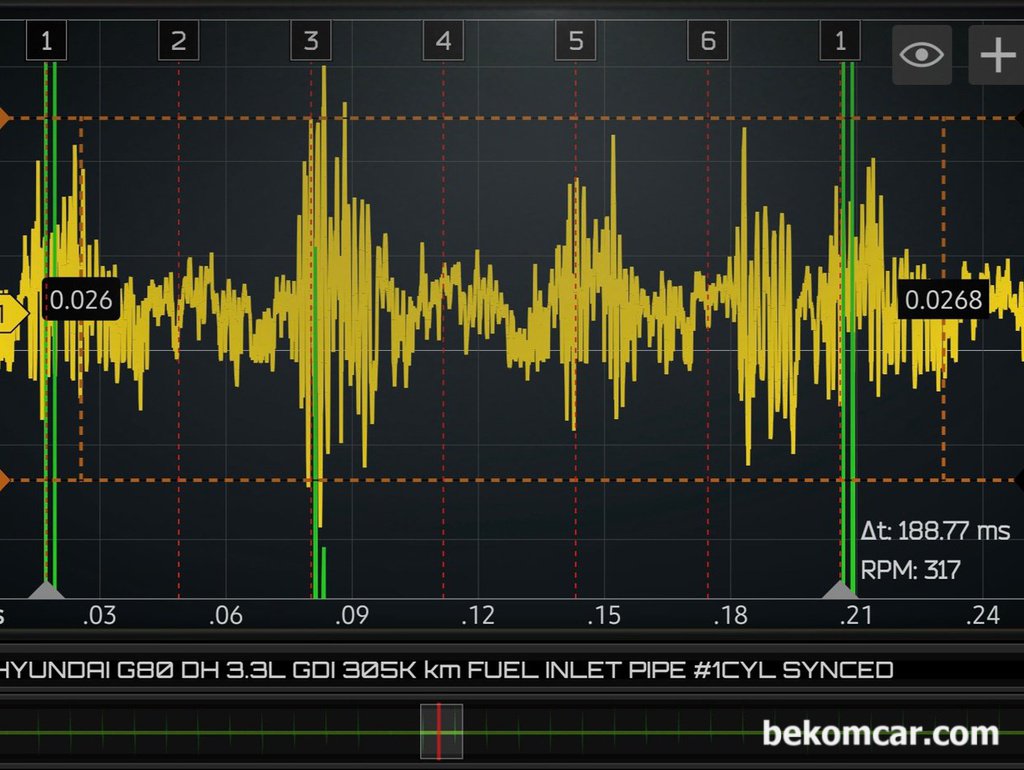Select cylinder 4 marker box
1024x770 pixels.
(x=443, y=42)
